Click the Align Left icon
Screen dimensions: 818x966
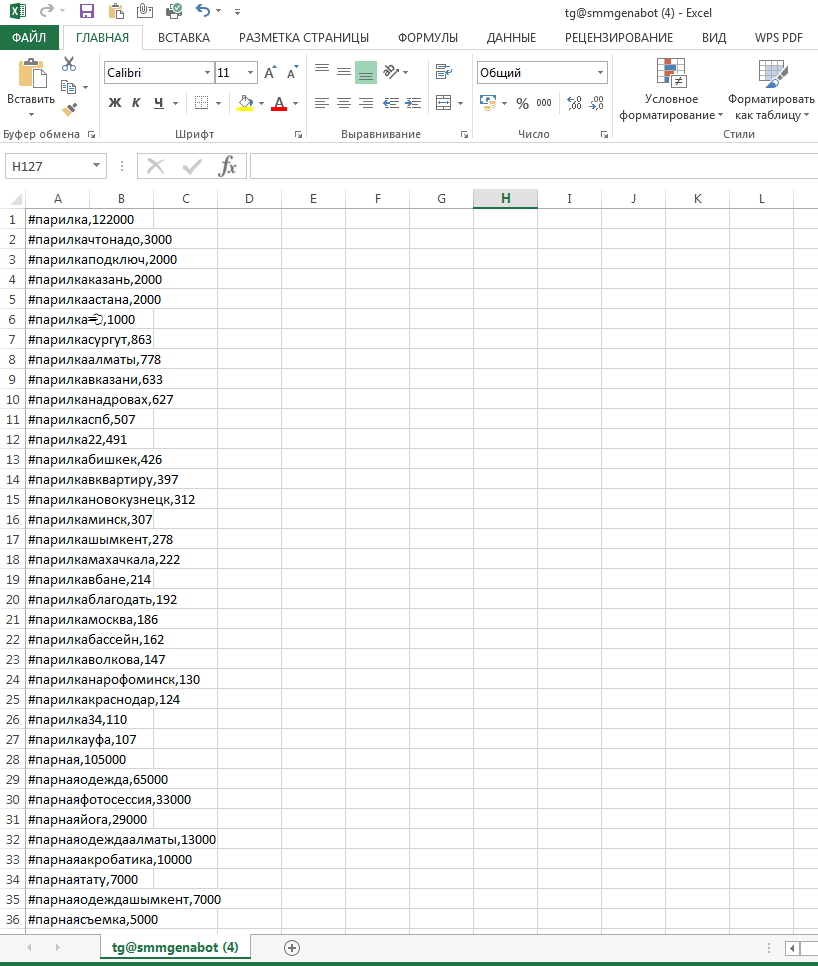322,103
